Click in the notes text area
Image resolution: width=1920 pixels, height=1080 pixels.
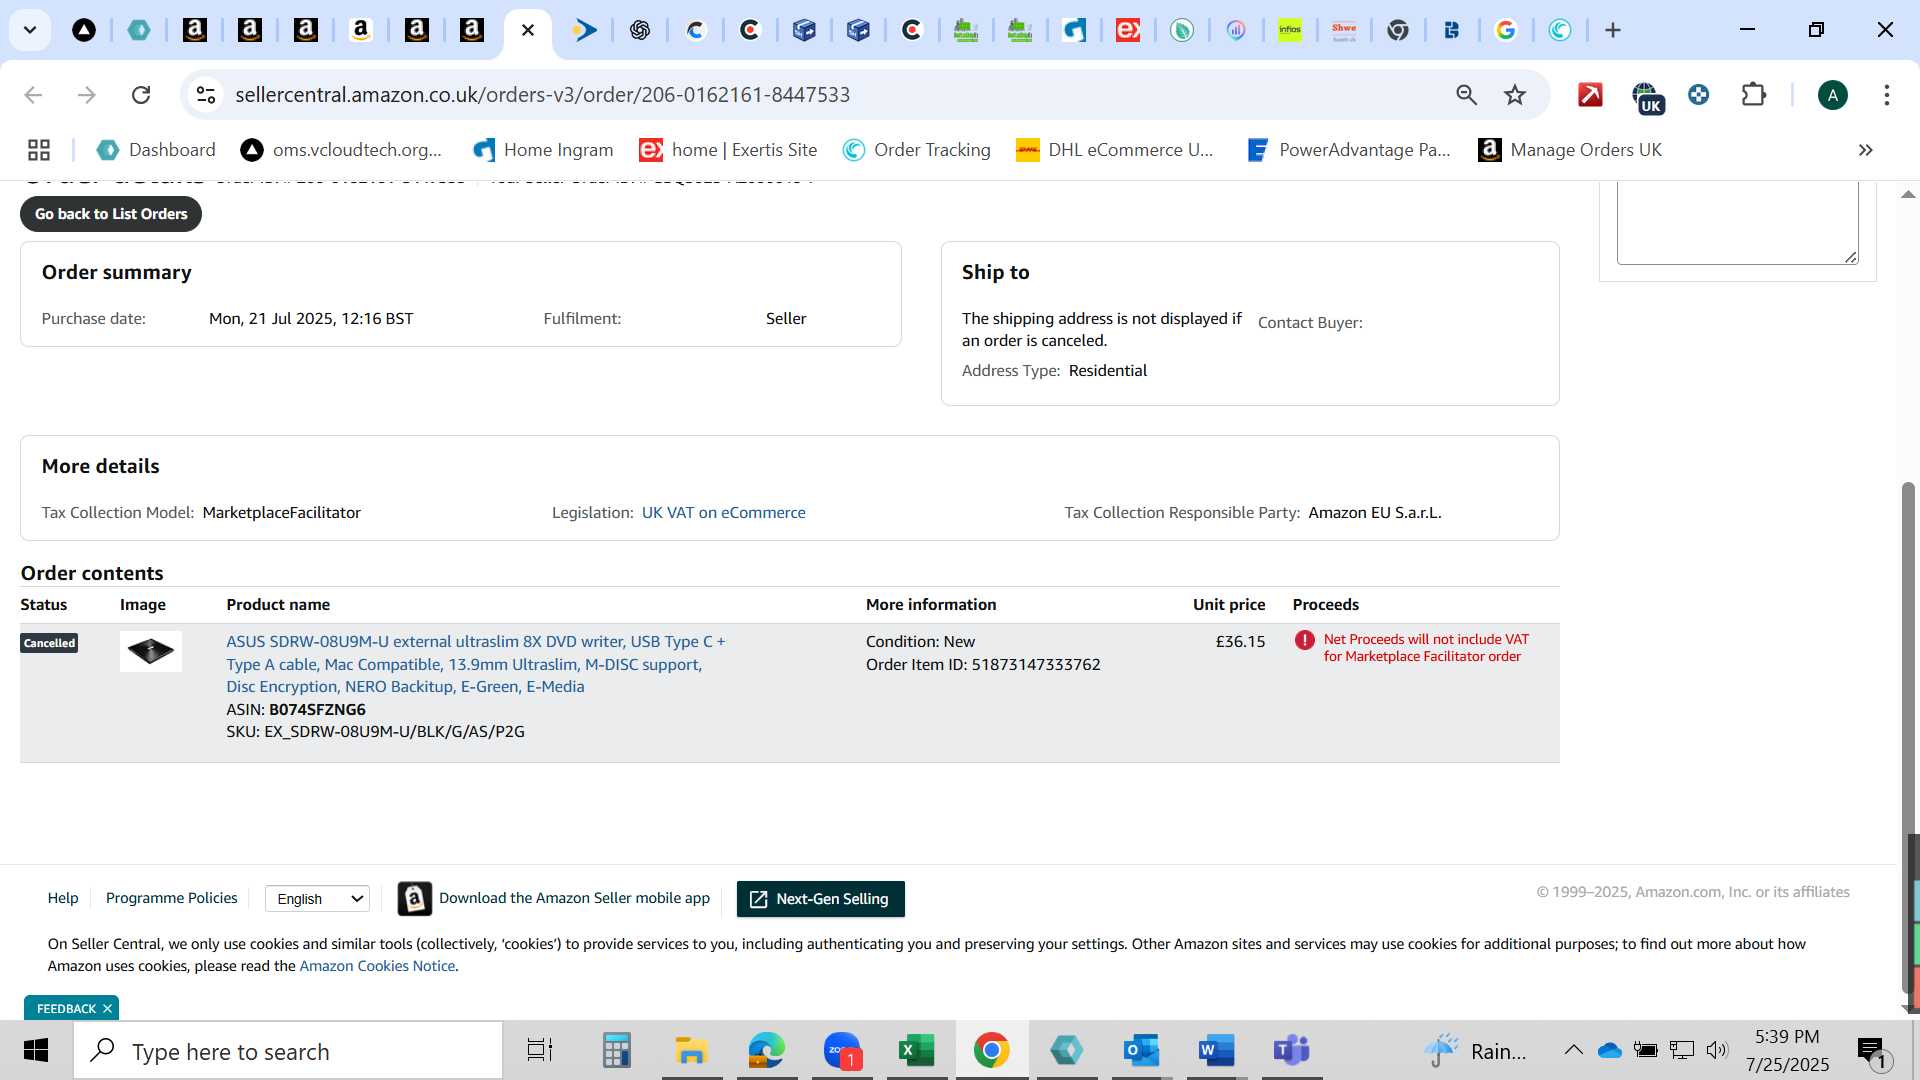coord(1737,223)
